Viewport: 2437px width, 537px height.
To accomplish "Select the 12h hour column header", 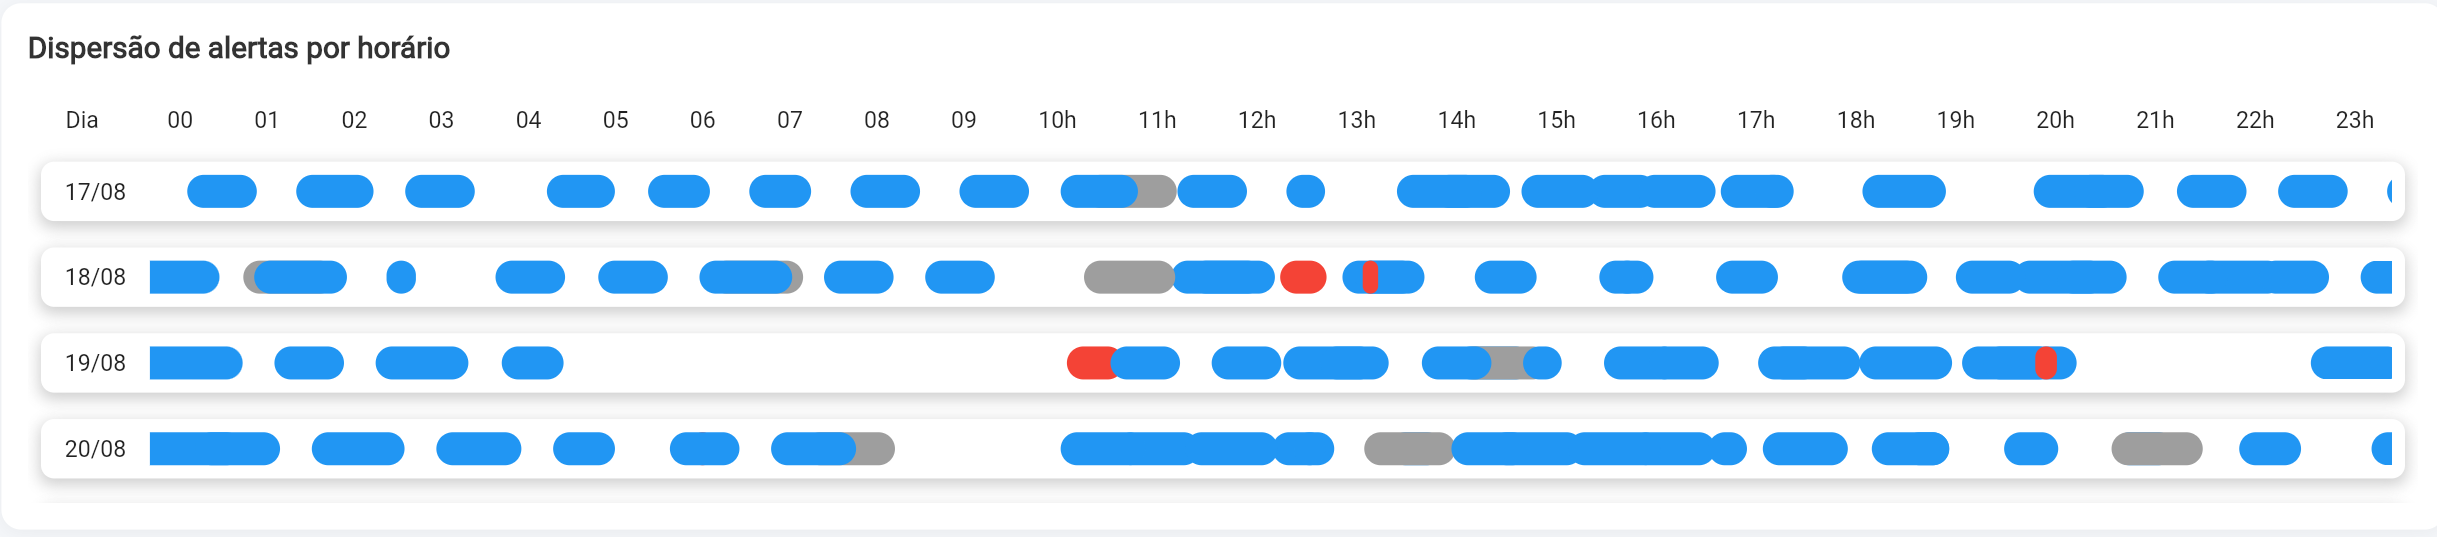I will (1256, 121).
